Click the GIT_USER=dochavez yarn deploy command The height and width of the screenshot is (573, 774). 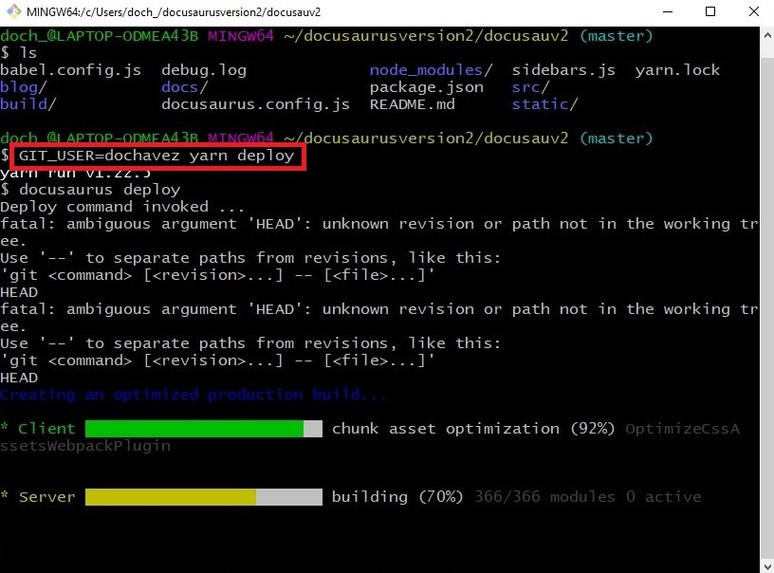coord(156,156)
